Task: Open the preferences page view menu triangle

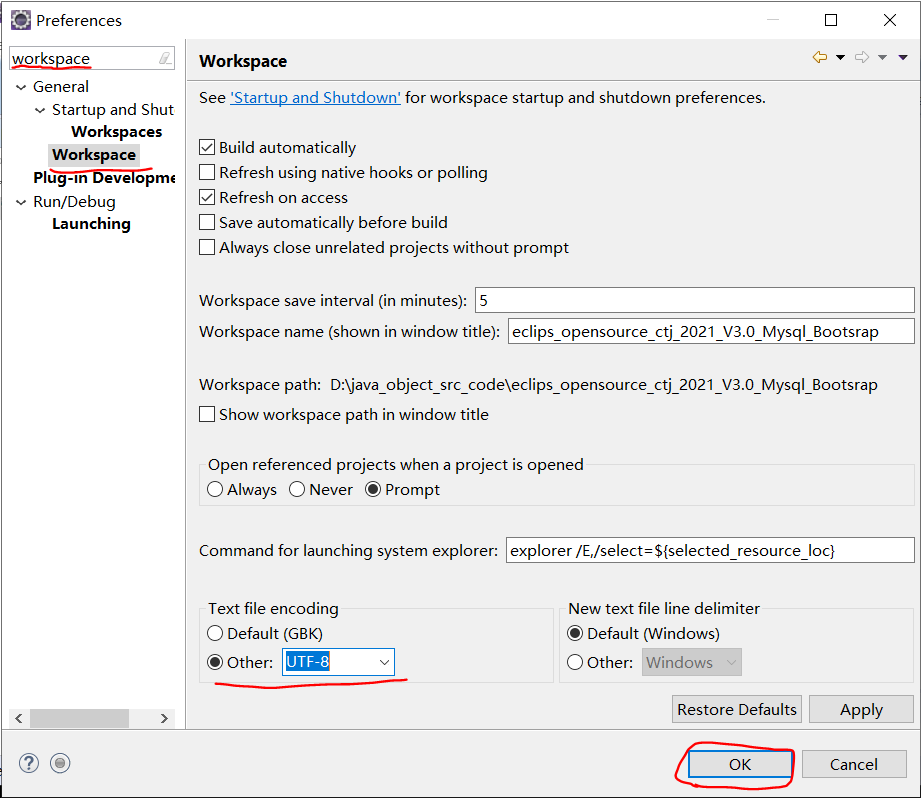Action: [903, 57]
